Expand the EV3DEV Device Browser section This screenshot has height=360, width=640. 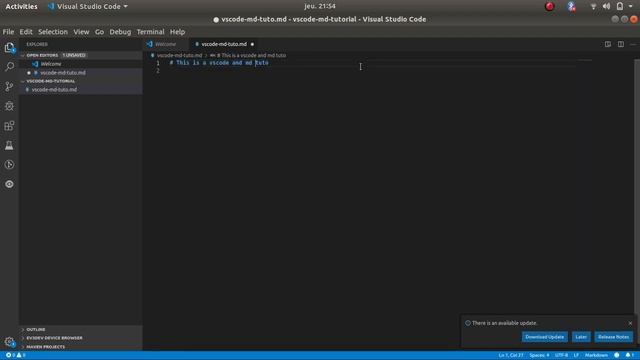tap(54, 338)
